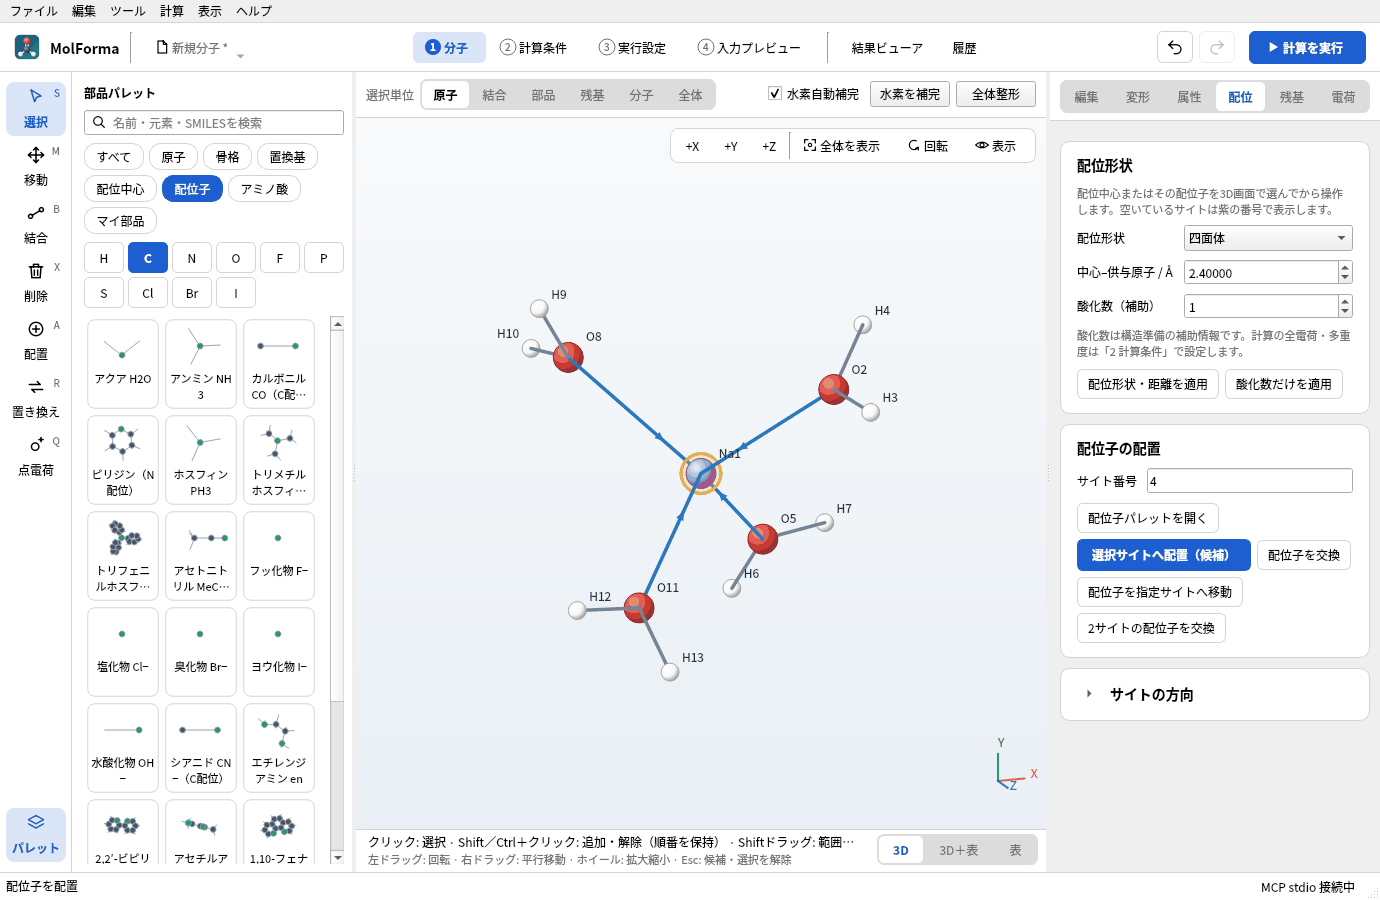
Task: Switch to the 属性 tab
Action: pyautogui.click(x=1189, y=97)
